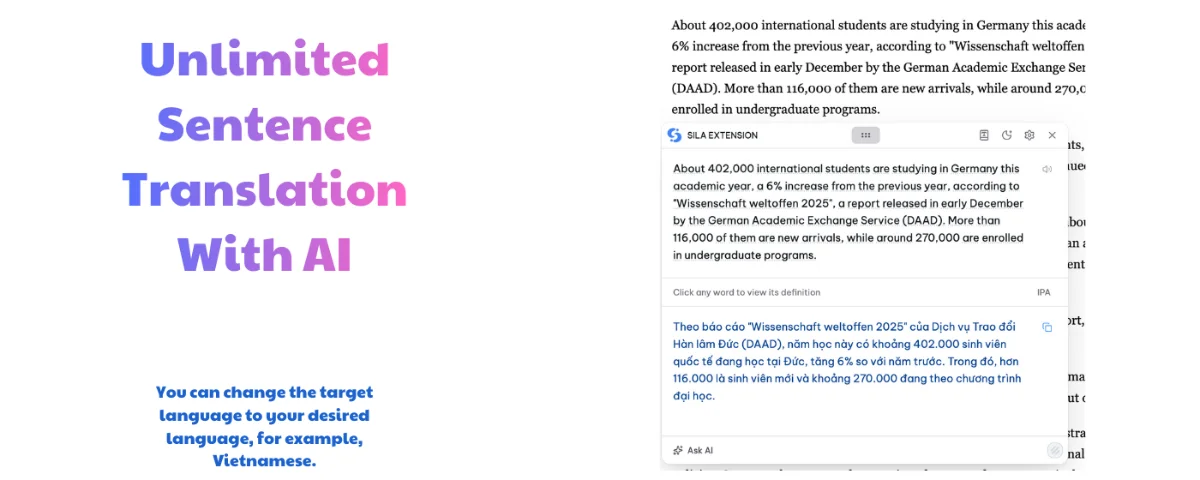Image resolution: width=1200 pixels, height=480 pixels.
Task: Toggle IPA pronunciation display
Action: [1043, 292]
